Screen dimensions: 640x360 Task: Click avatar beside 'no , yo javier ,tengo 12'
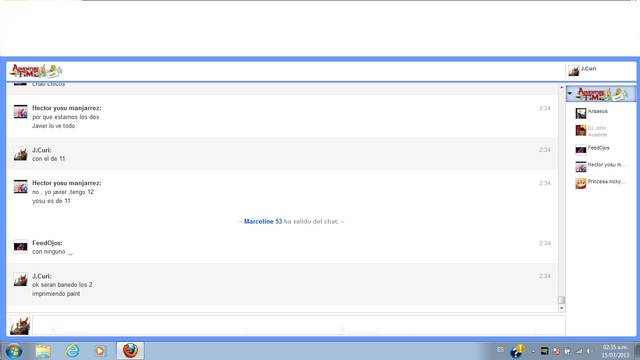pos(20,187)
